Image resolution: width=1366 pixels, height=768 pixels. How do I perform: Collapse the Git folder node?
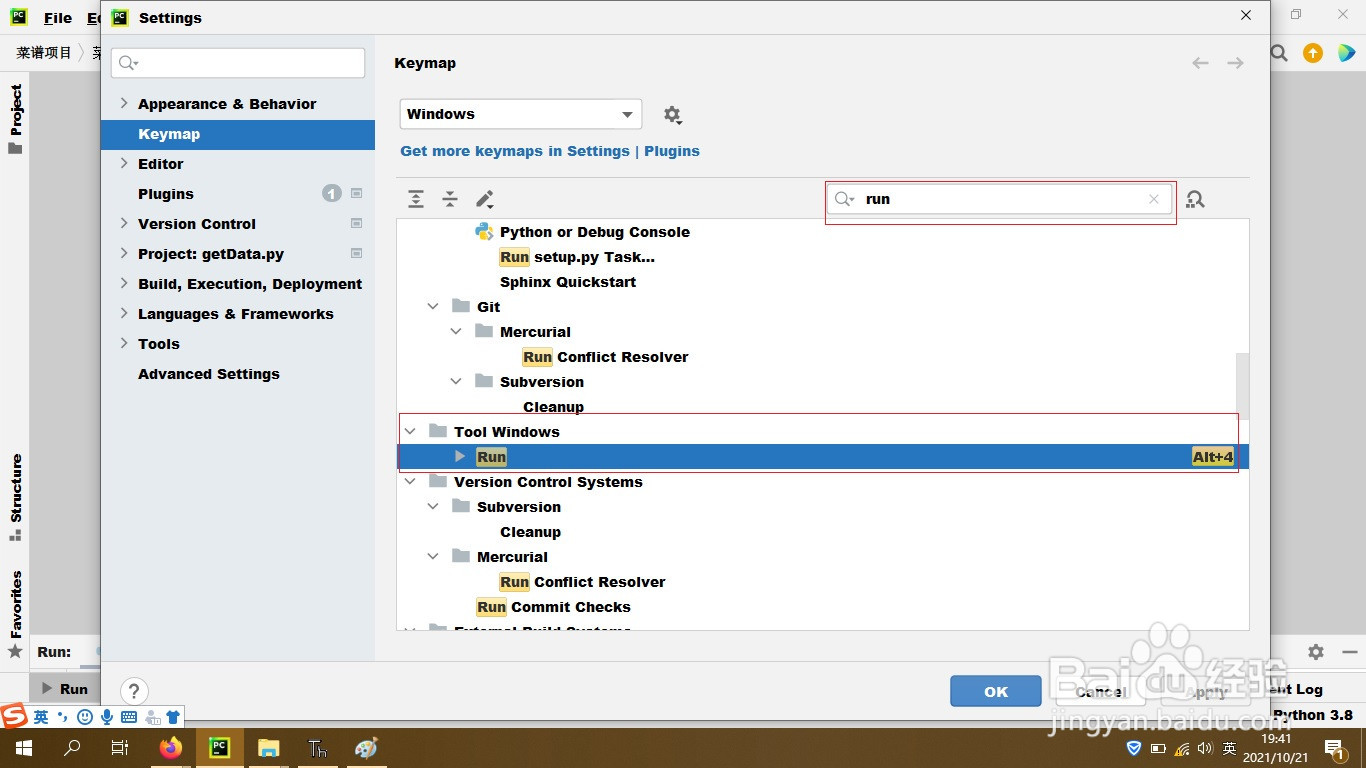point(433,307)
